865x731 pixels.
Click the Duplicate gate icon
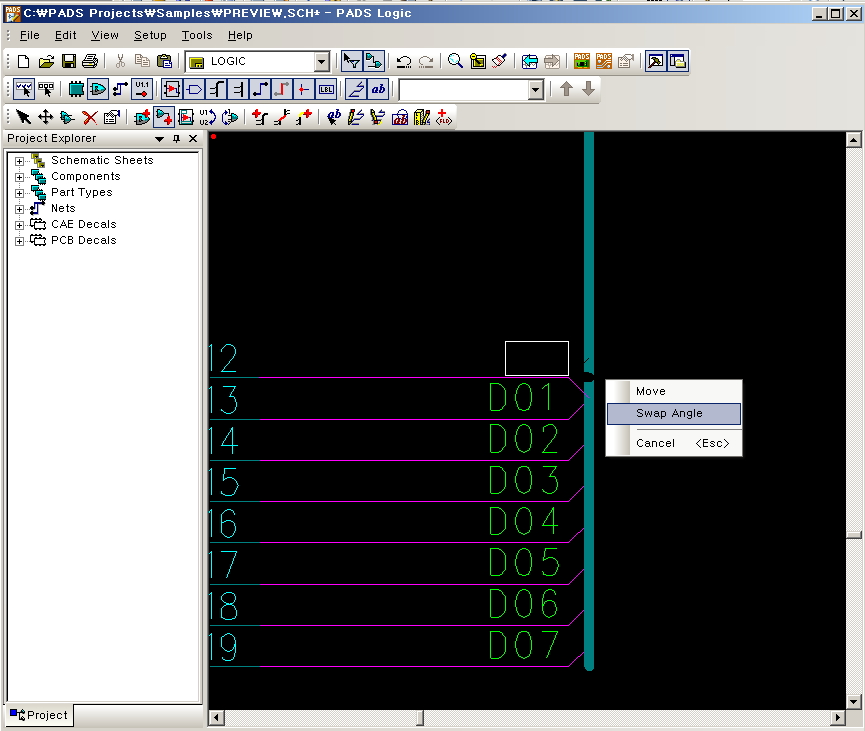67,117
